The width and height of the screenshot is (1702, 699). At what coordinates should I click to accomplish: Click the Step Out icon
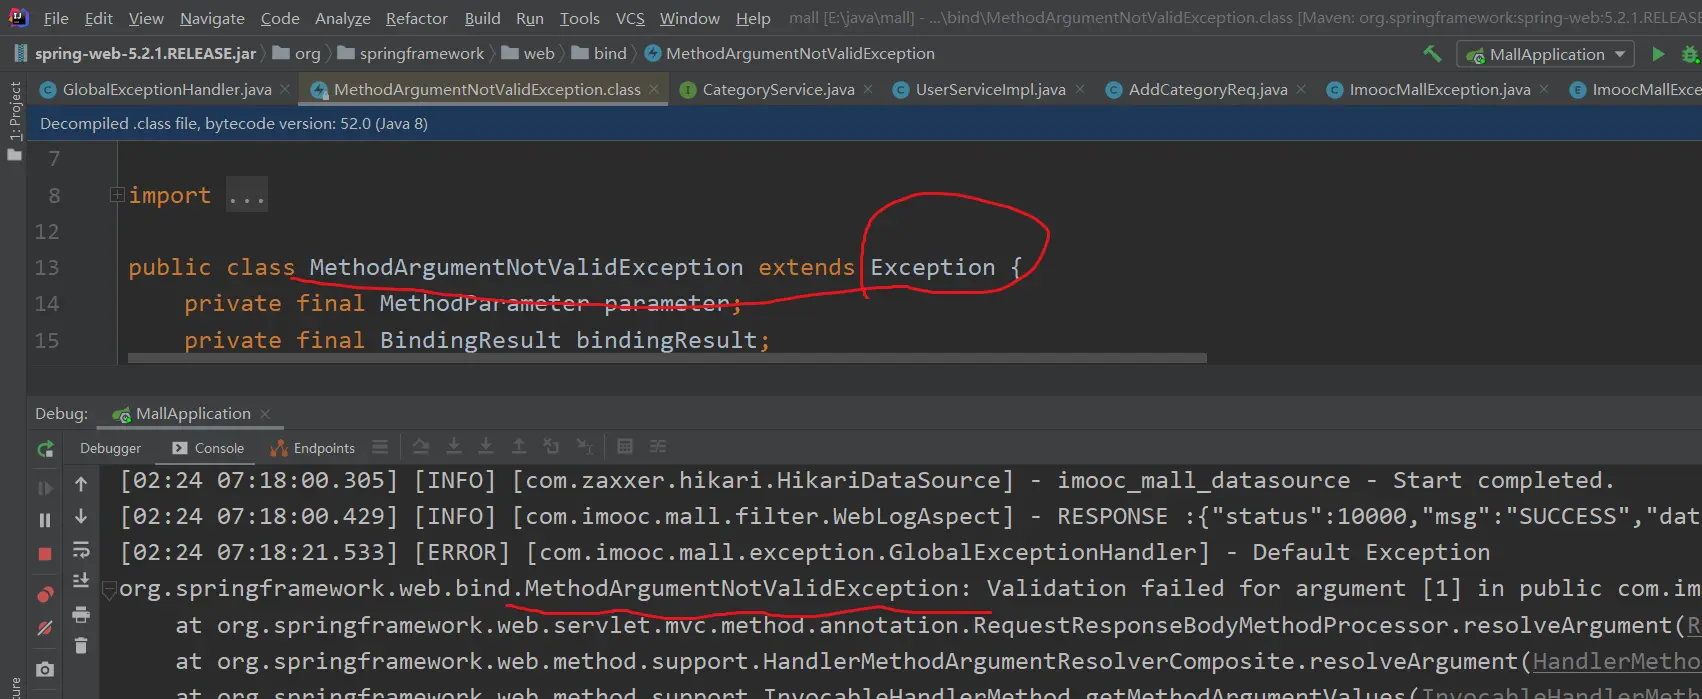pyautogui.click(x=519, y=446)
